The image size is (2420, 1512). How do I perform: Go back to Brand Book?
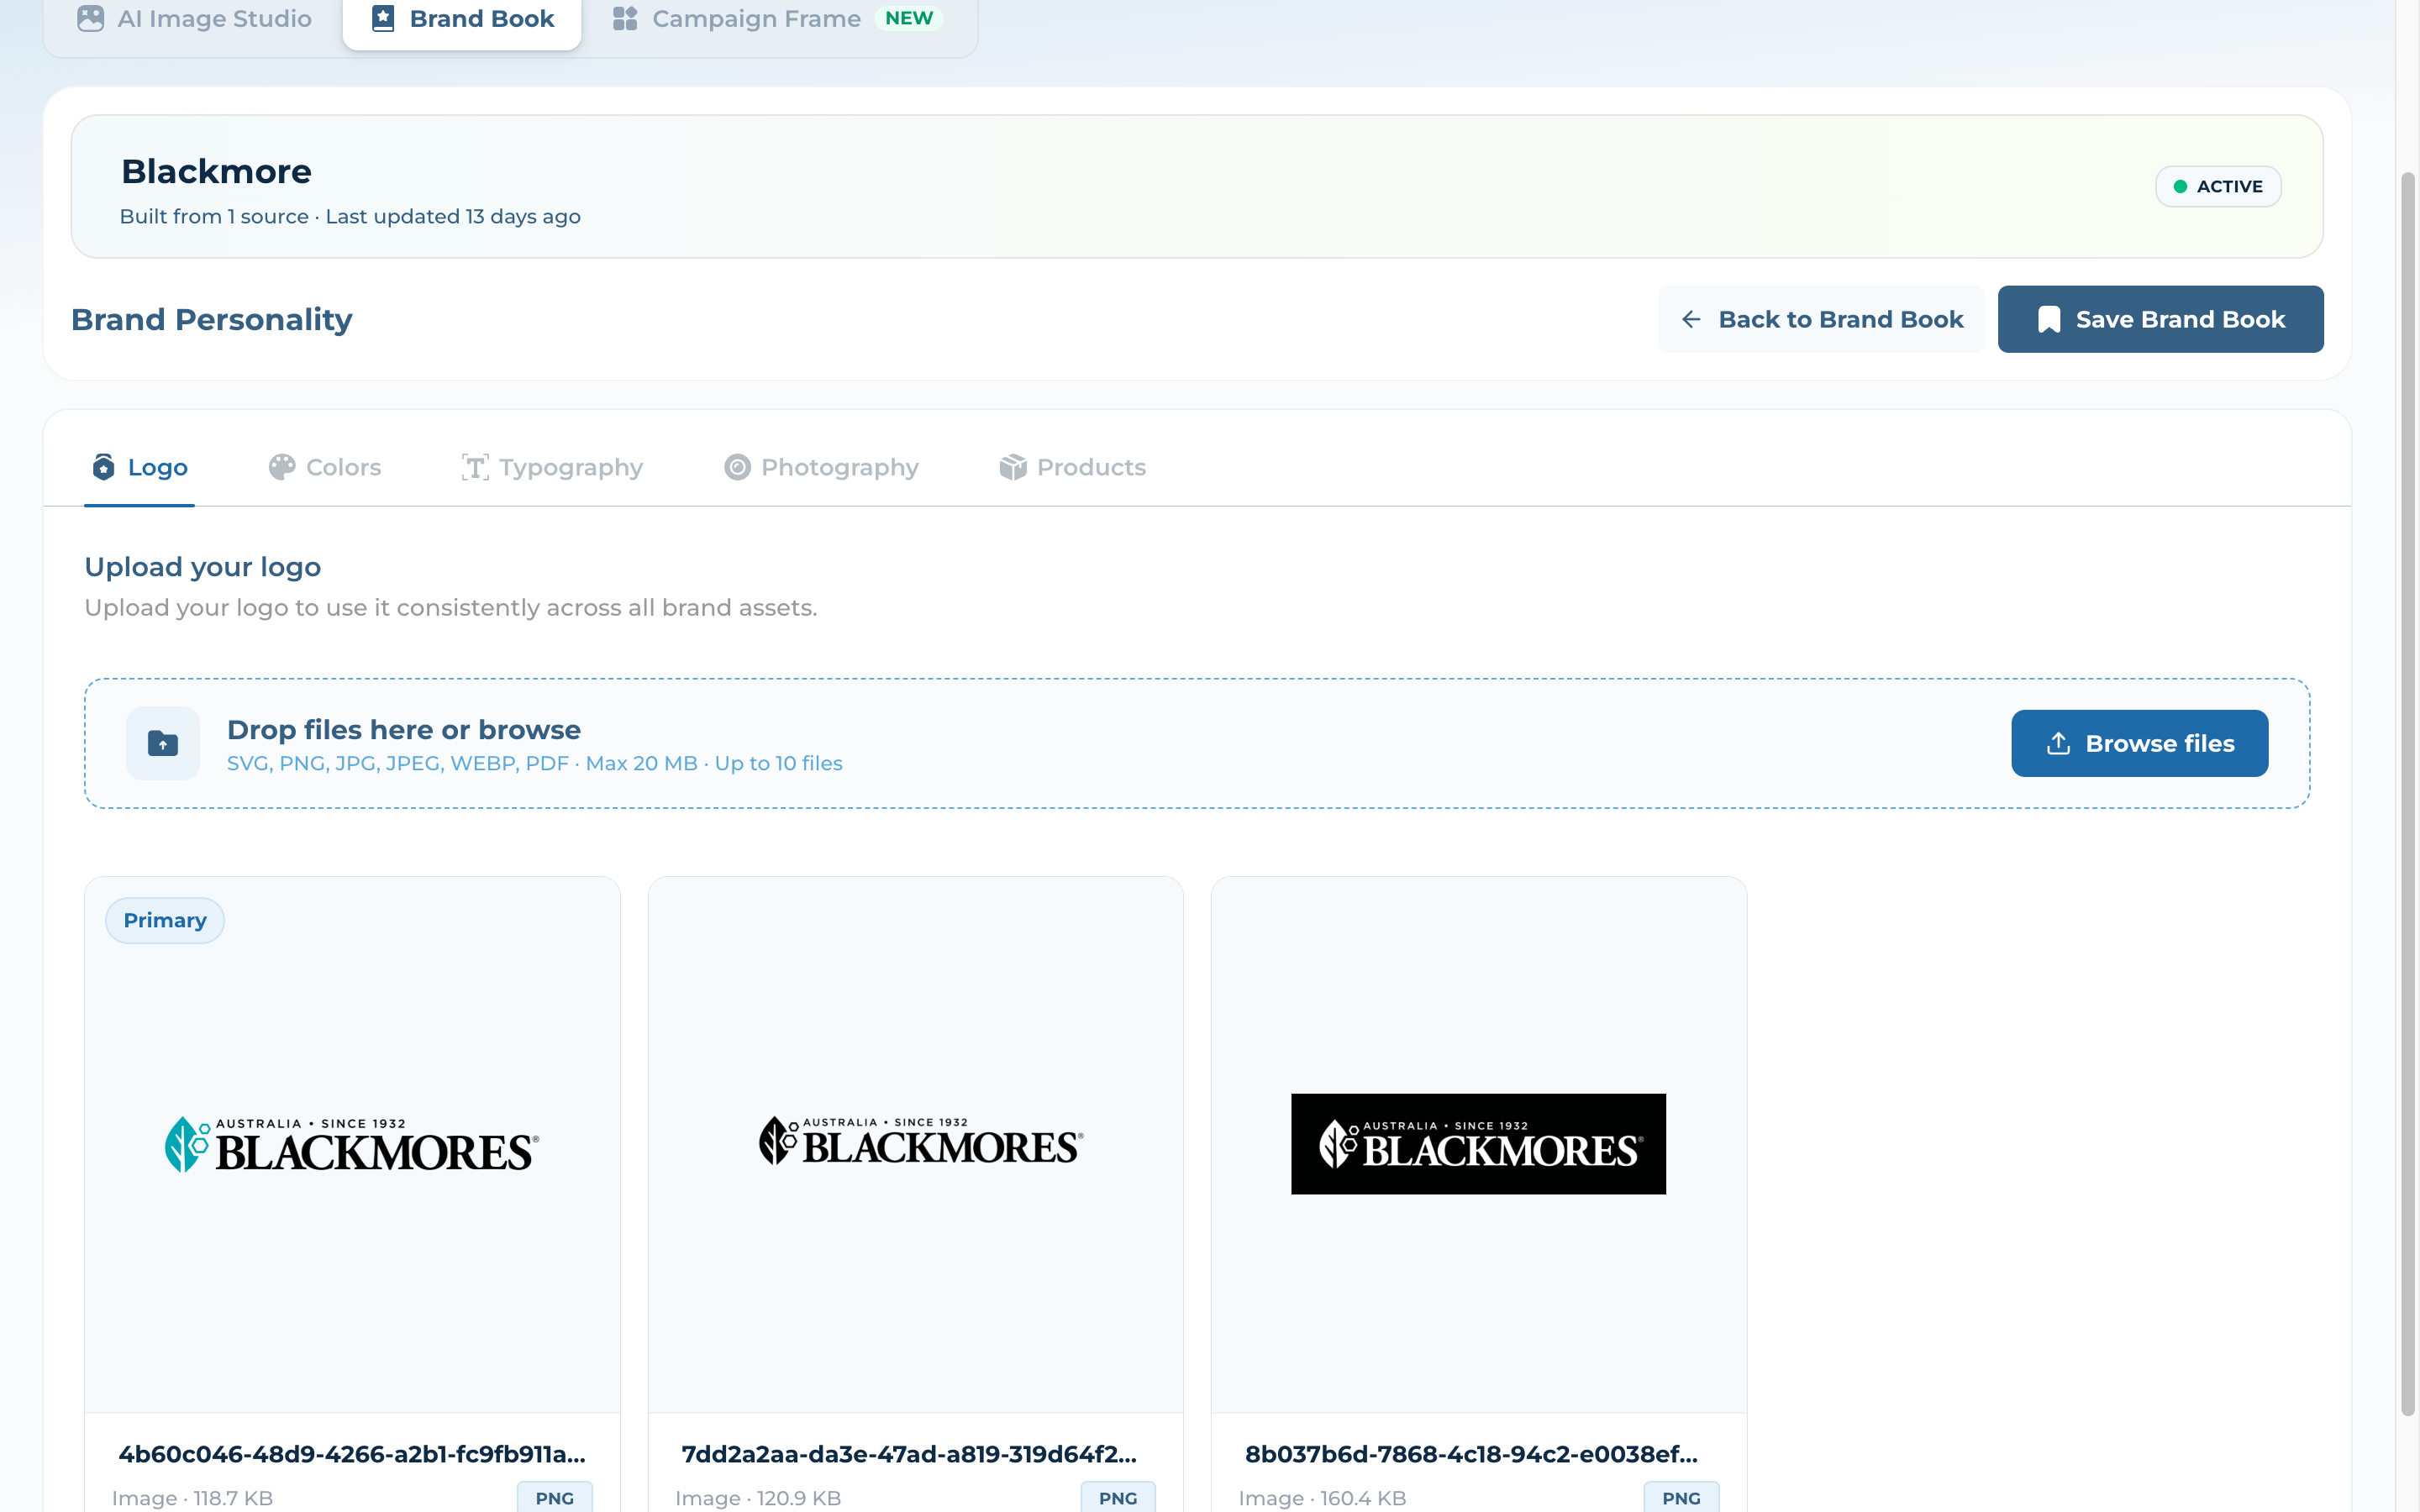[1820, 319]
